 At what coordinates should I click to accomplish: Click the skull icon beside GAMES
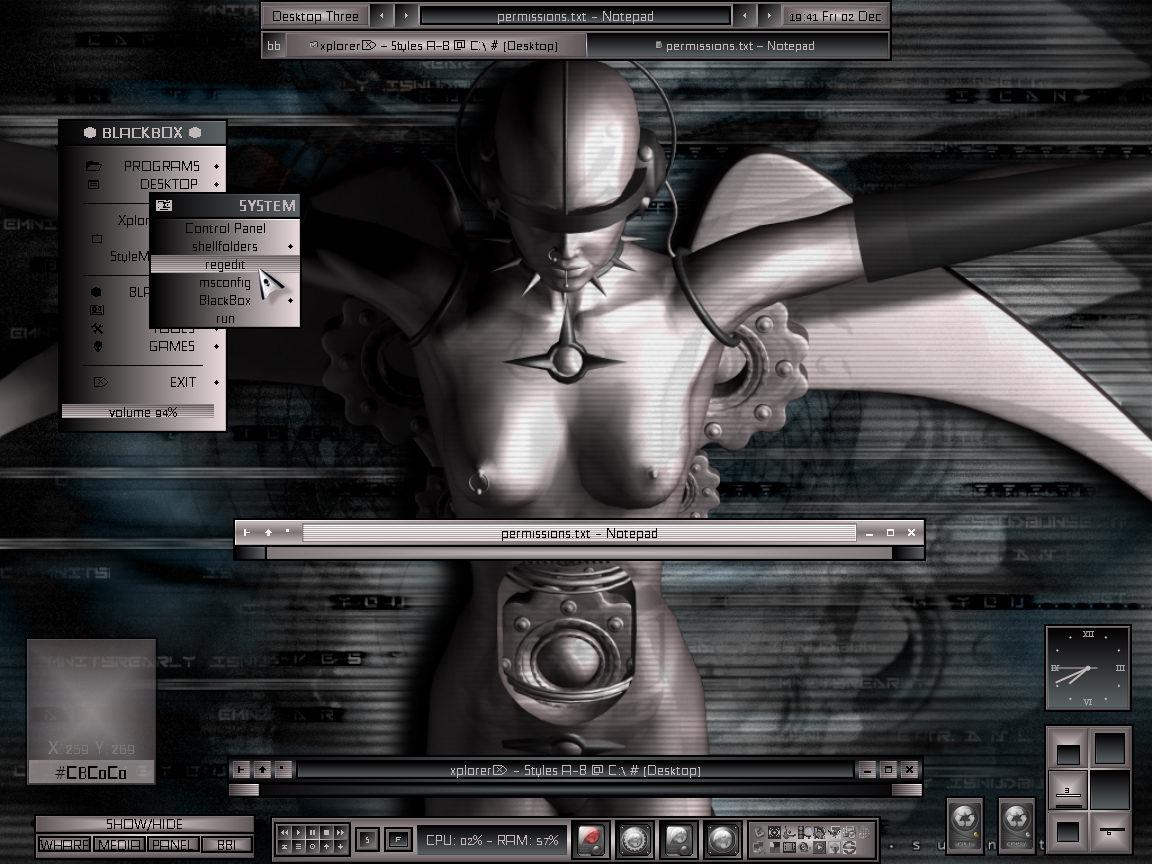point(97,346)
